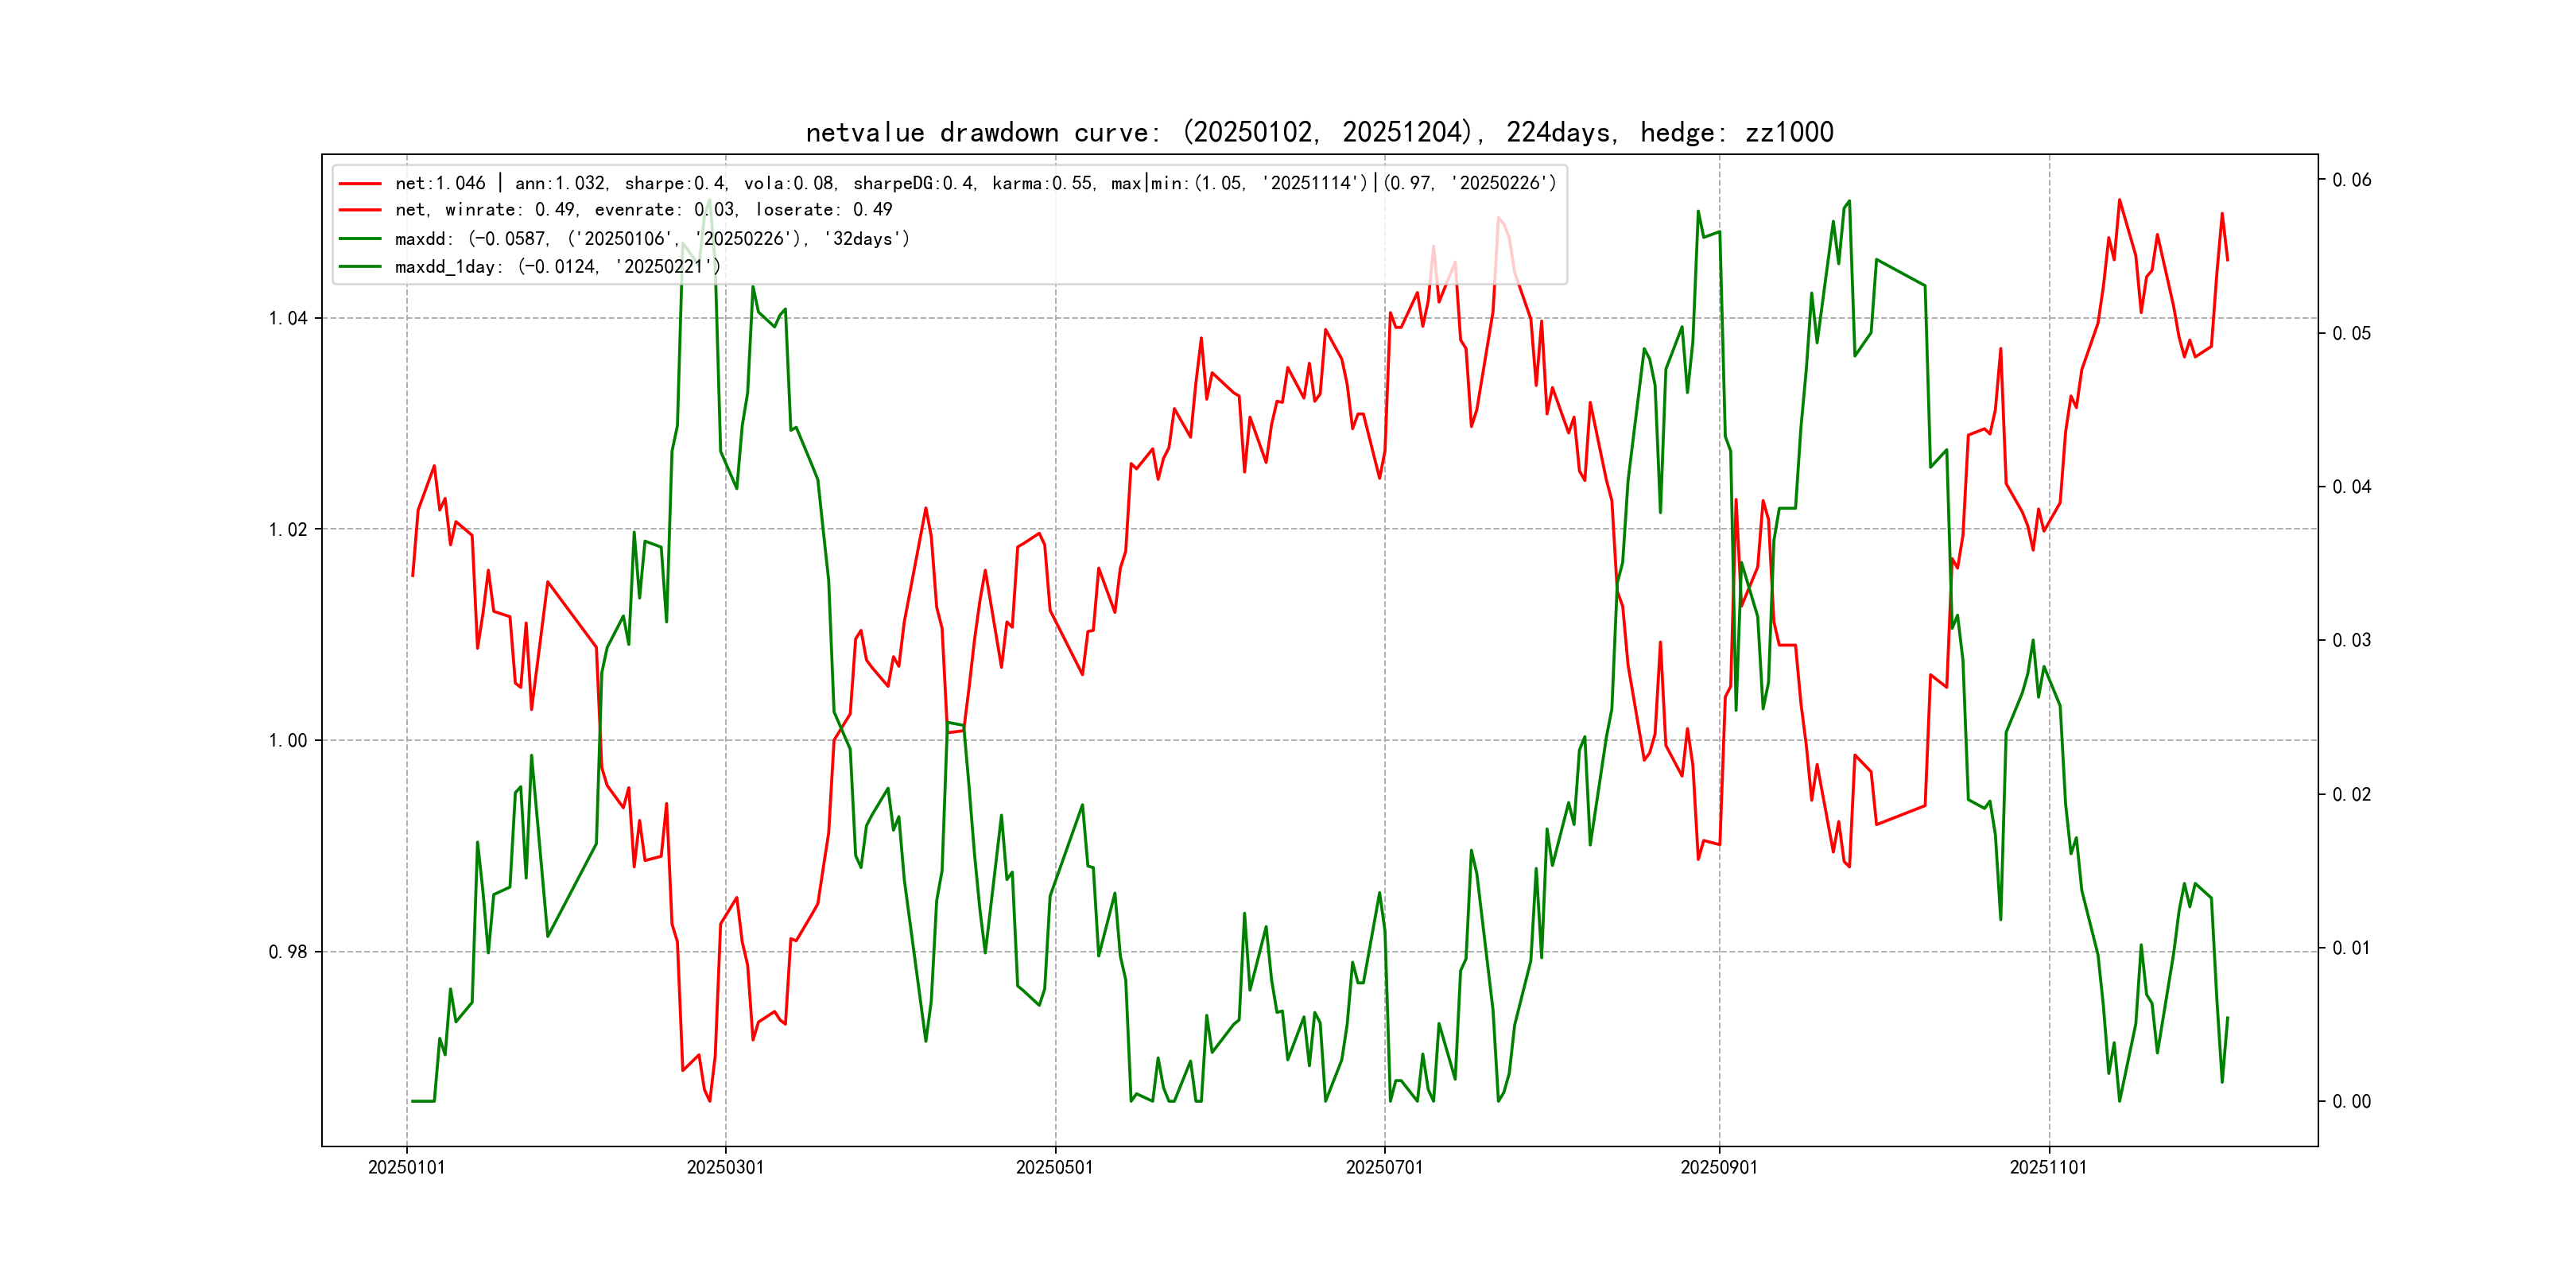Click the 0.98 left axis label
2576x1288 pixels.
288,952
